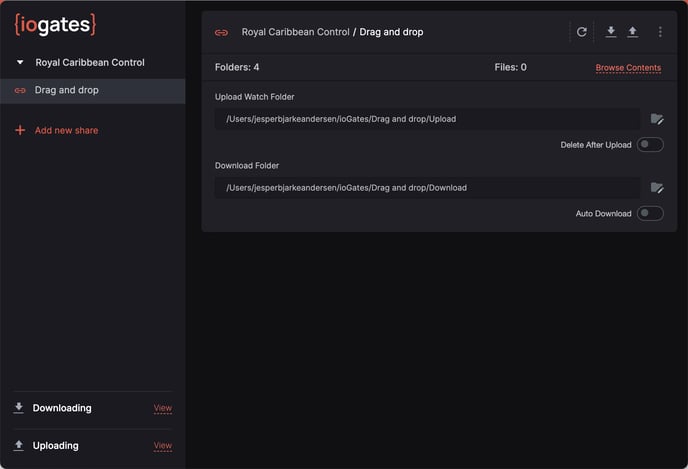Click the refresh icon in share header
This screenshot has width=688, height=469.
(x=582, y=32)
